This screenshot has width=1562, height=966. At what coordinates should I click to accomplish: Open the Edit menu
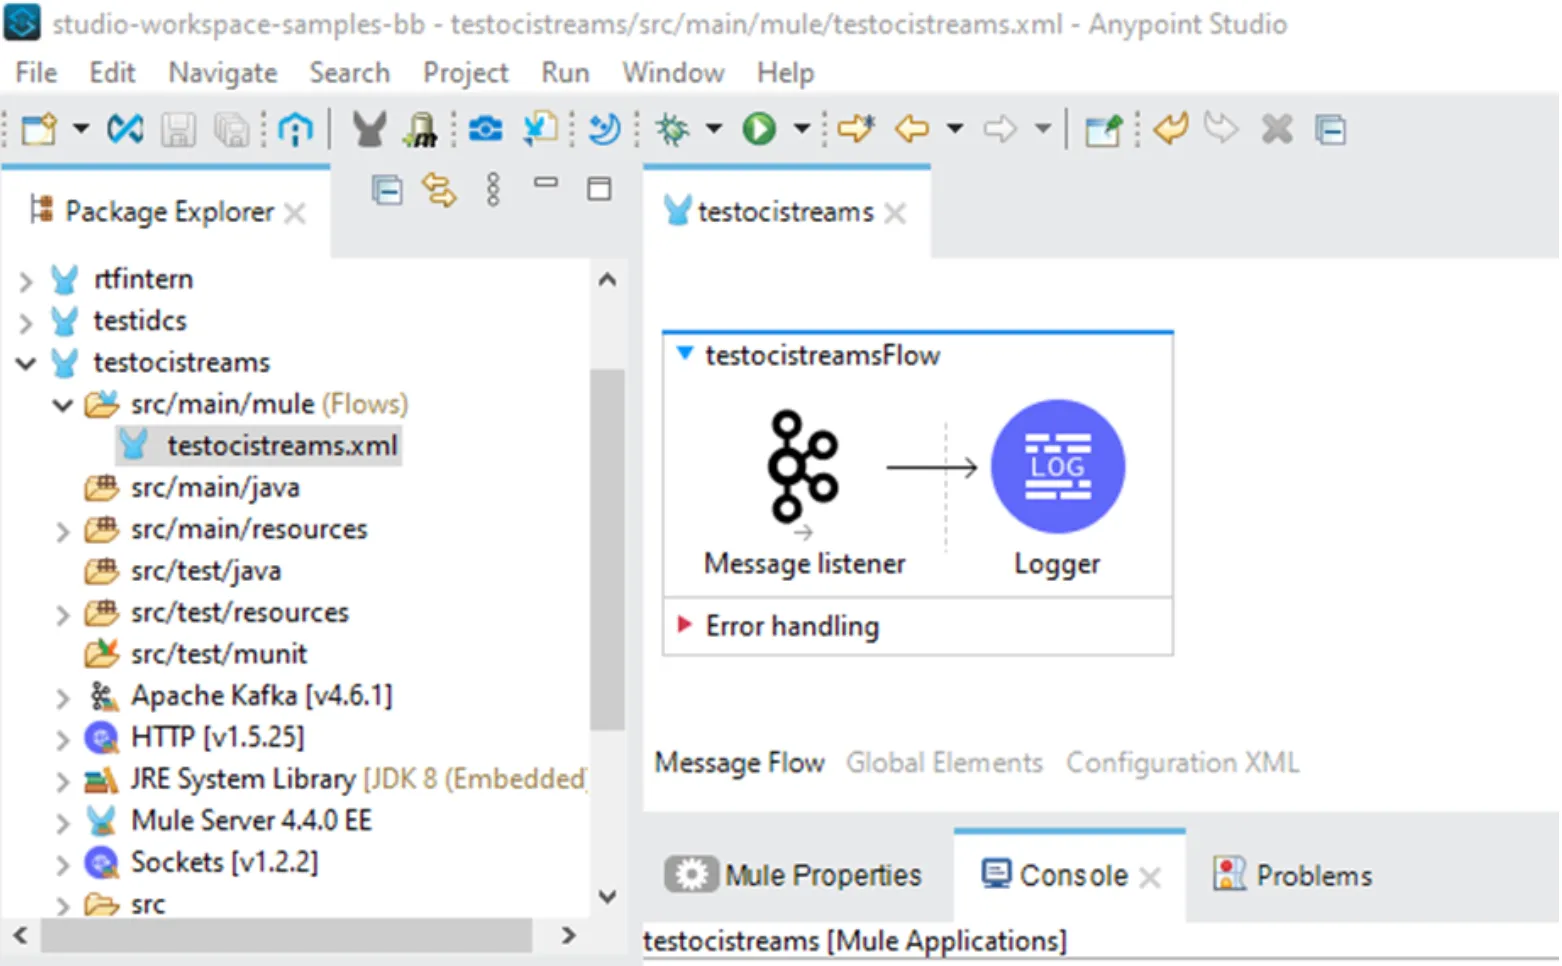[x=112, y=73]
